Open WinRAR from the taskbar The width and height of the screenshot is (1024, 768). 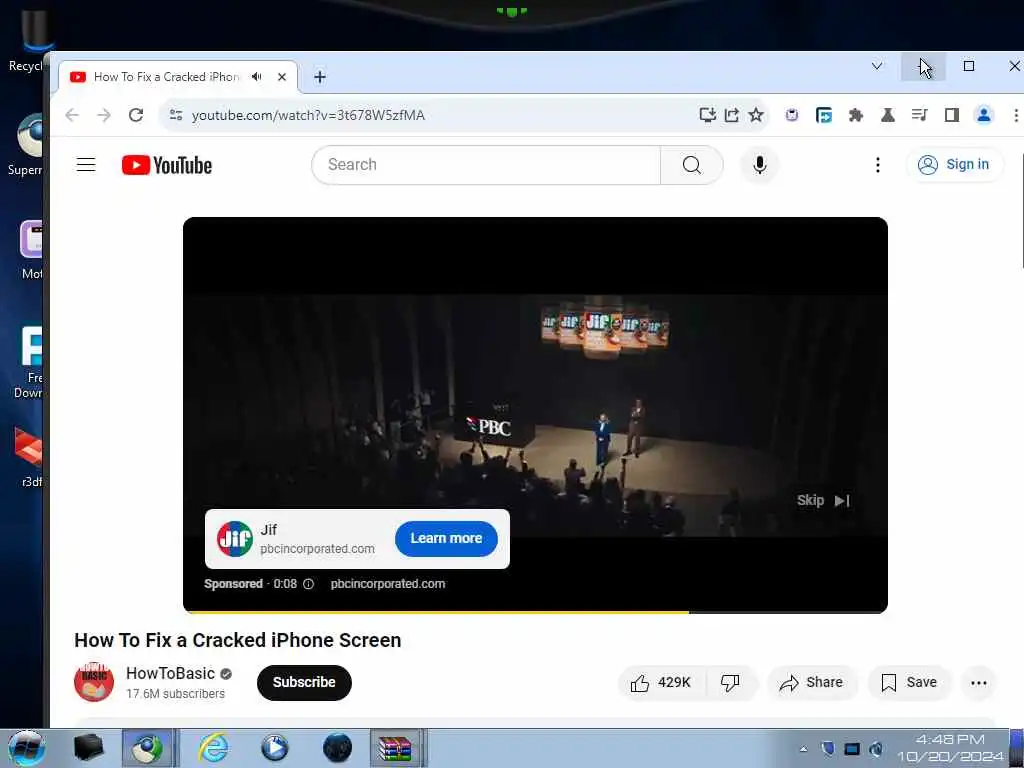(395, 748)
